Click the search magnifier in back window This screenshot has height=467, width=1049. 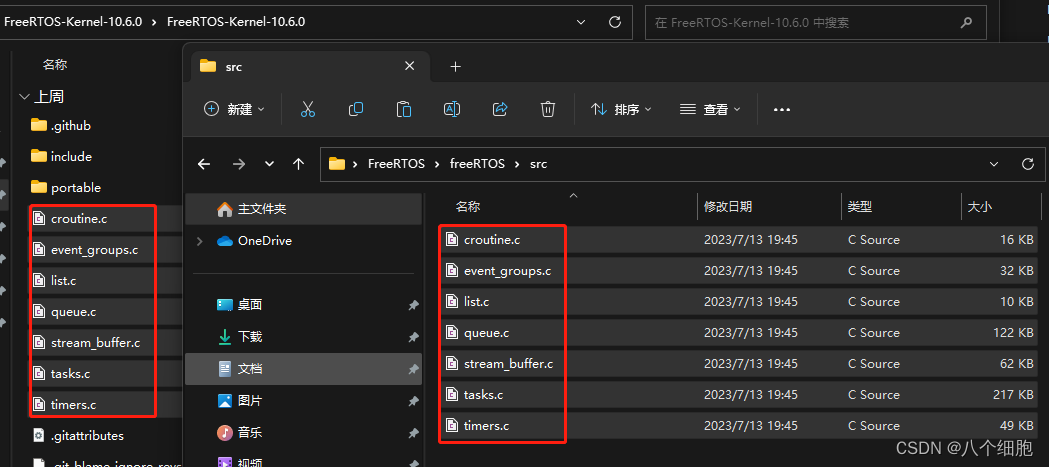(966, 22)
